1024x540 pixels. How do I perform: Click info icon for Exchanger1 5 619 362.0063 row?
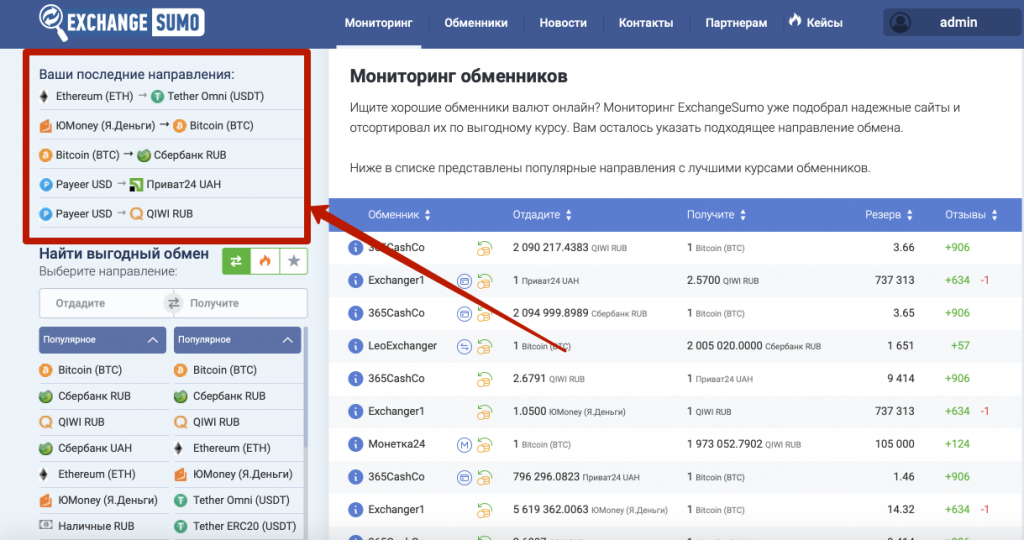[355, 510]
